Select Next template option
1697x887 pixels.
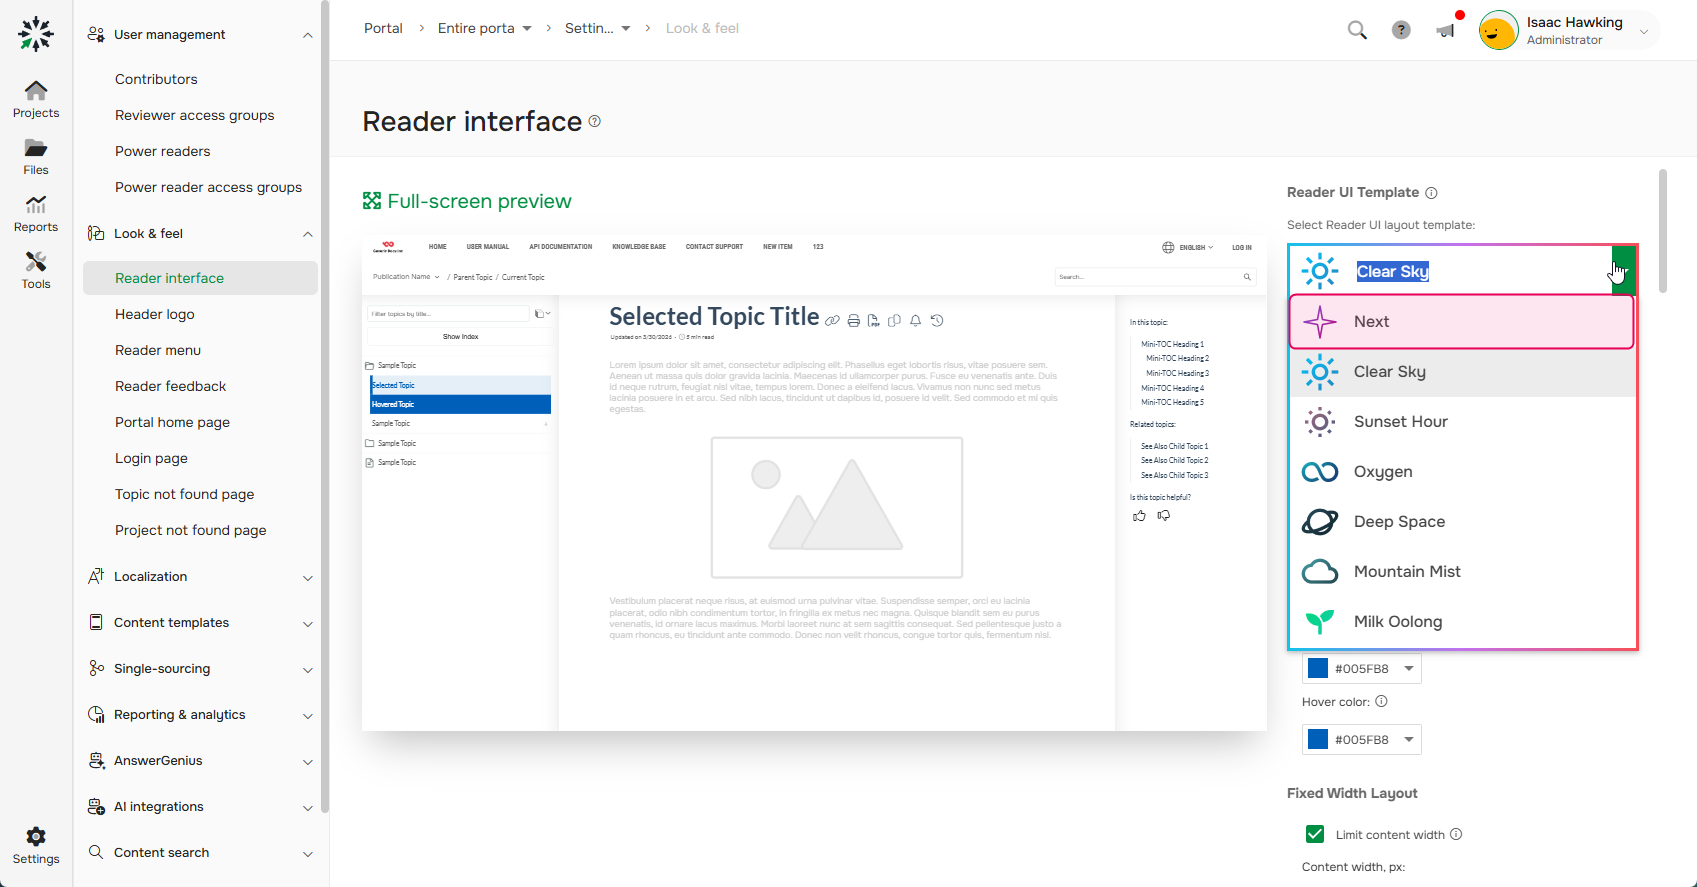click(1462, 321)
